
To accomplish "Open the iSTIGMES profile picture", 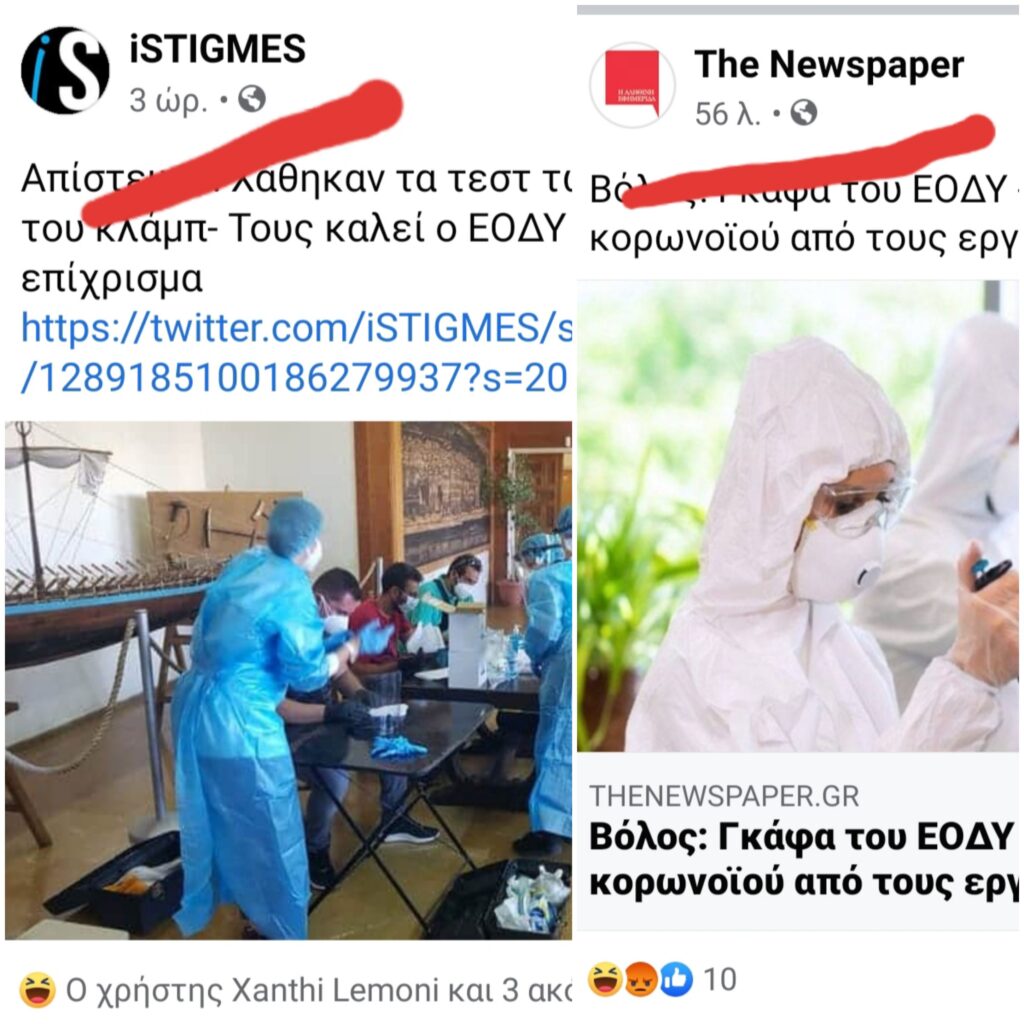I will click(65, 70).
